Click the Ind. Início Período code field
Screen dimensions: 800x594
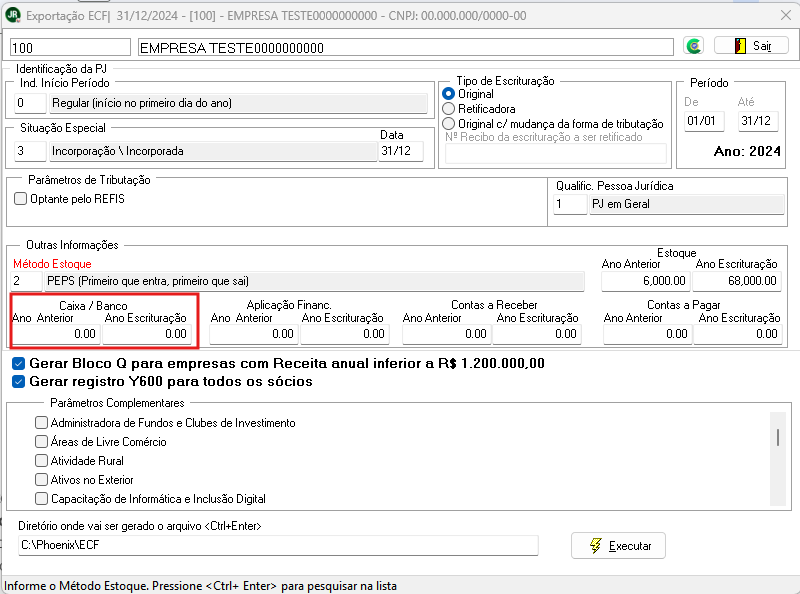click(x=30, y=103)
